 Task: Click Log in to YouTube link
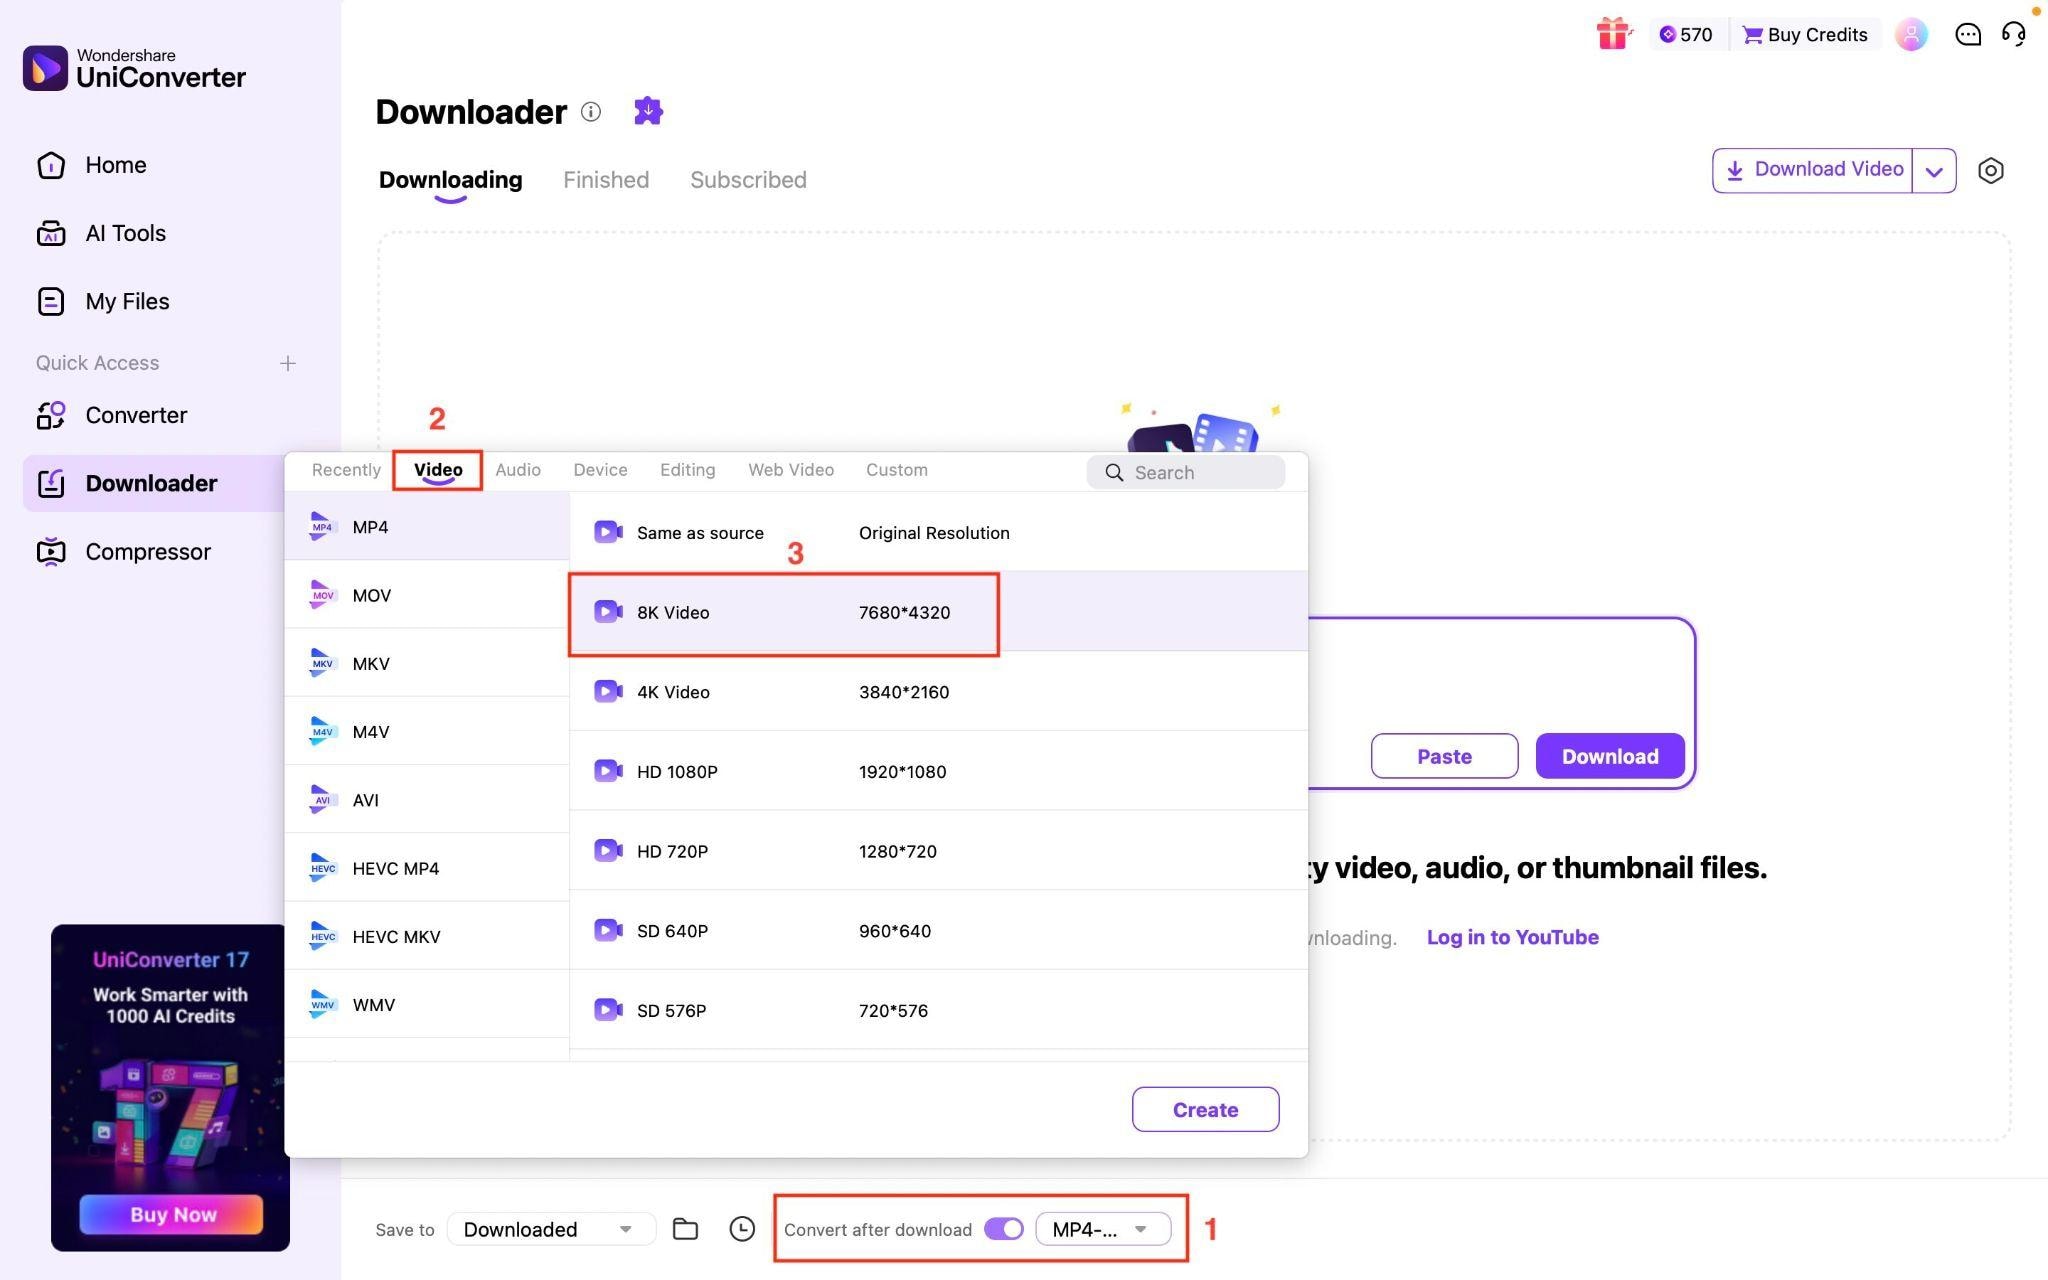pyautogui.click(x=1512, y=937)
